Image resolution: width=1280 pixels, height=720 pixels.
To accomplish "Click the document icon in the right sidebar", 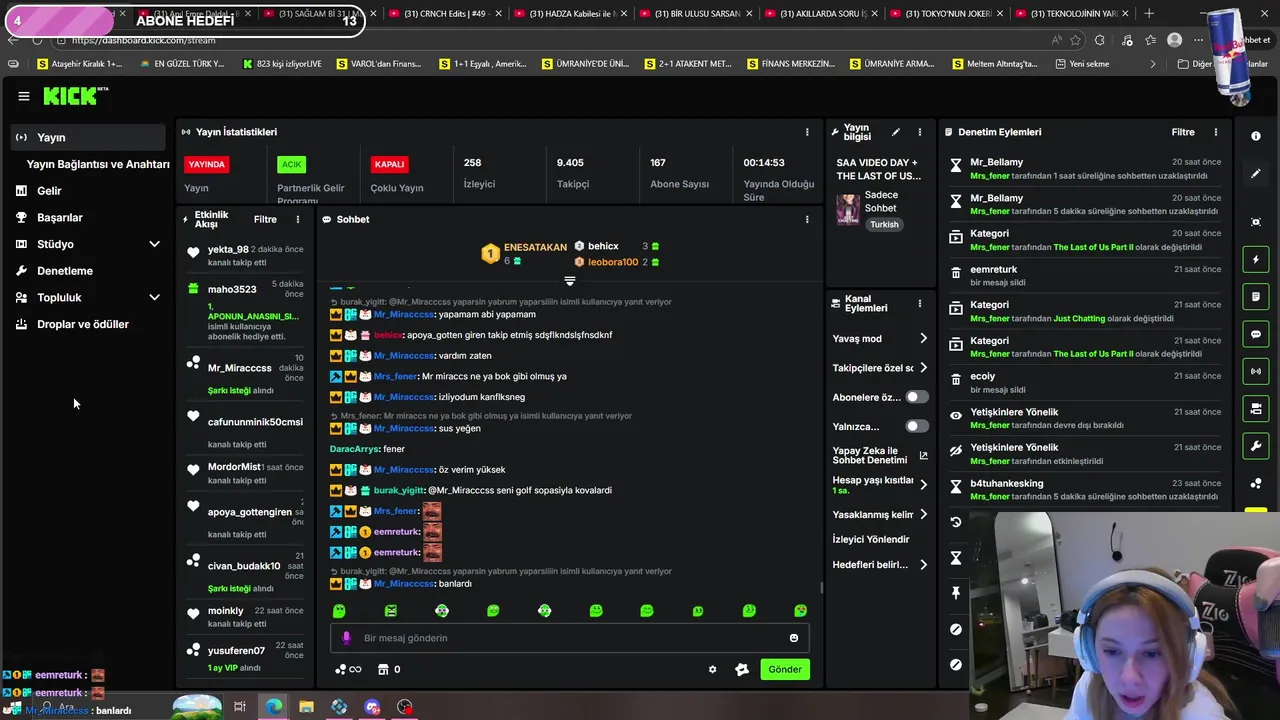I will tap(1256, 297).
